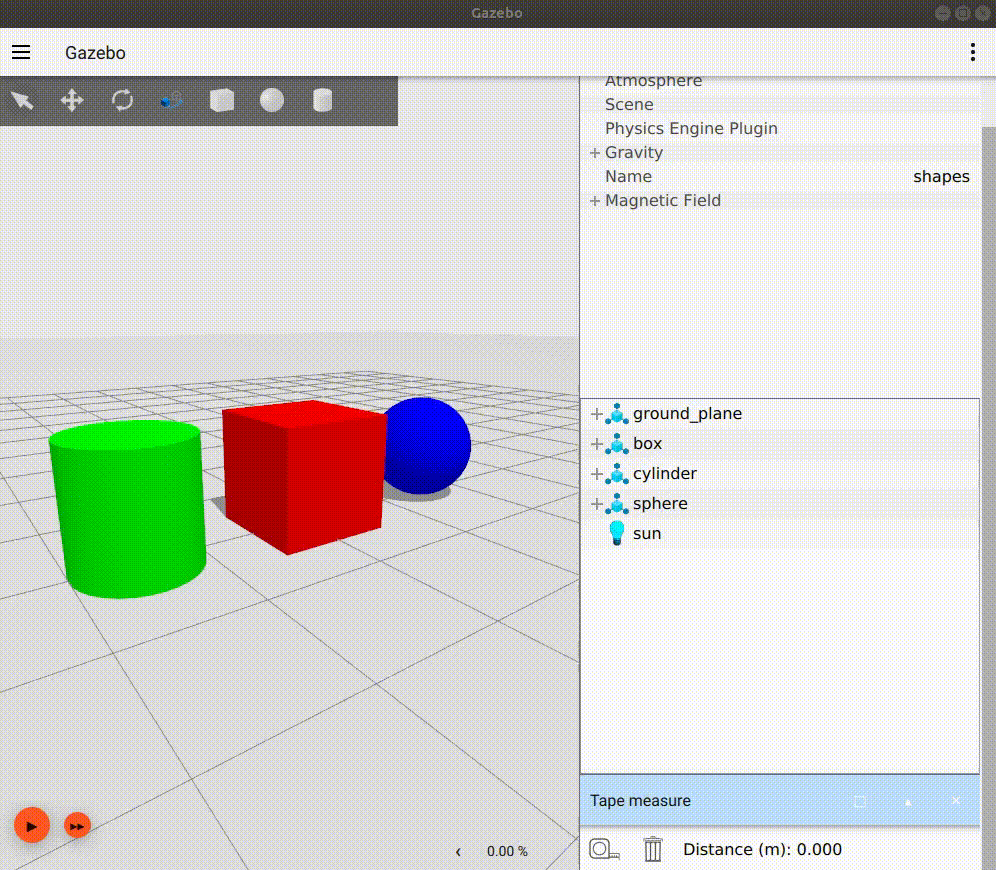Image resolution: width=996 pixels, height=870 pixels.
Task: Click the Gravity label
Action: click(633, 152)
